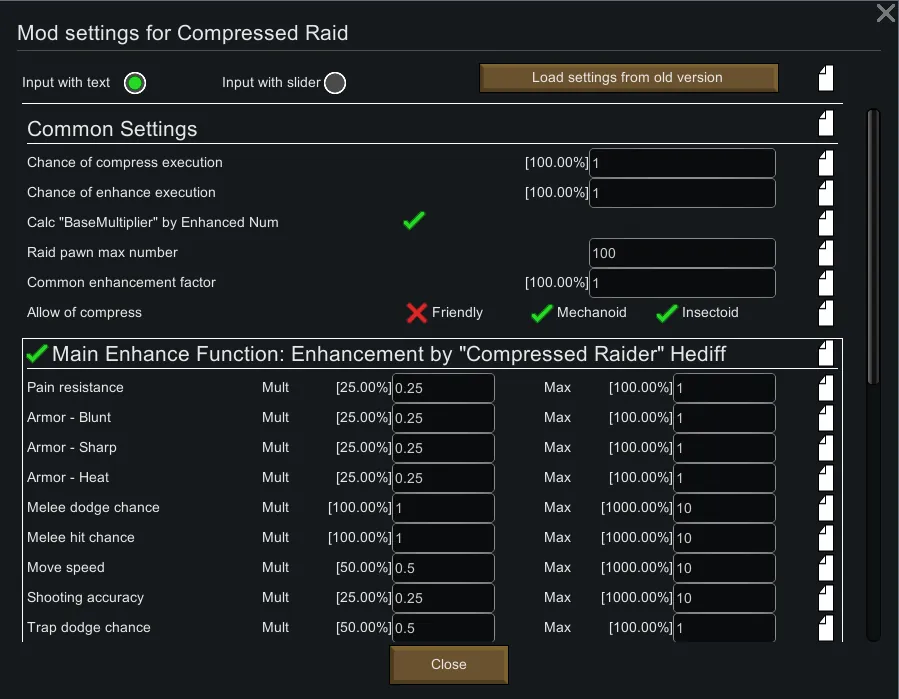Enable Friendly in Allow of compress
This screenshot has width=899, height=699.
(417, 313)
